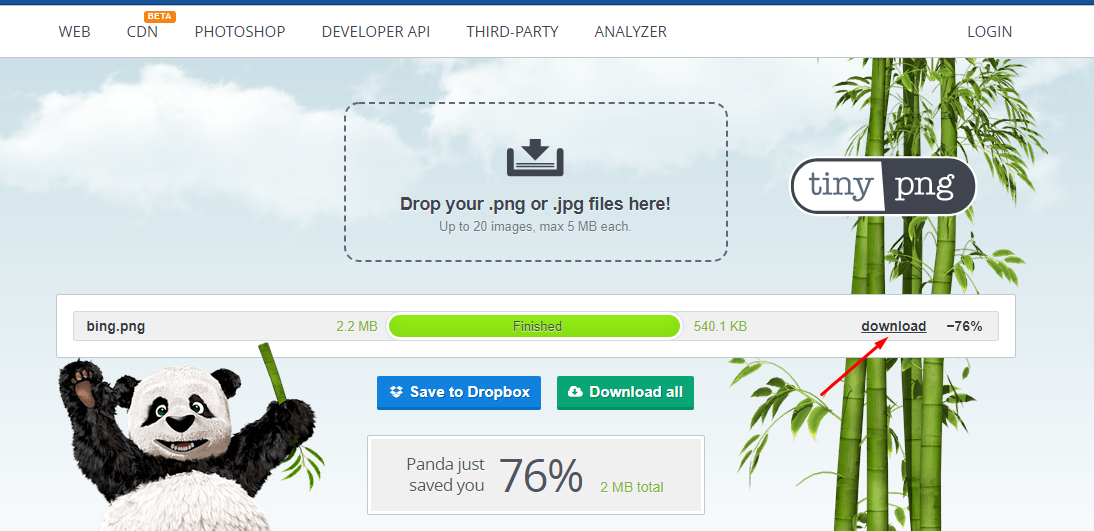Open the ANALYZER page
This screenshot has width=1094, height=531.
point(631,32)
